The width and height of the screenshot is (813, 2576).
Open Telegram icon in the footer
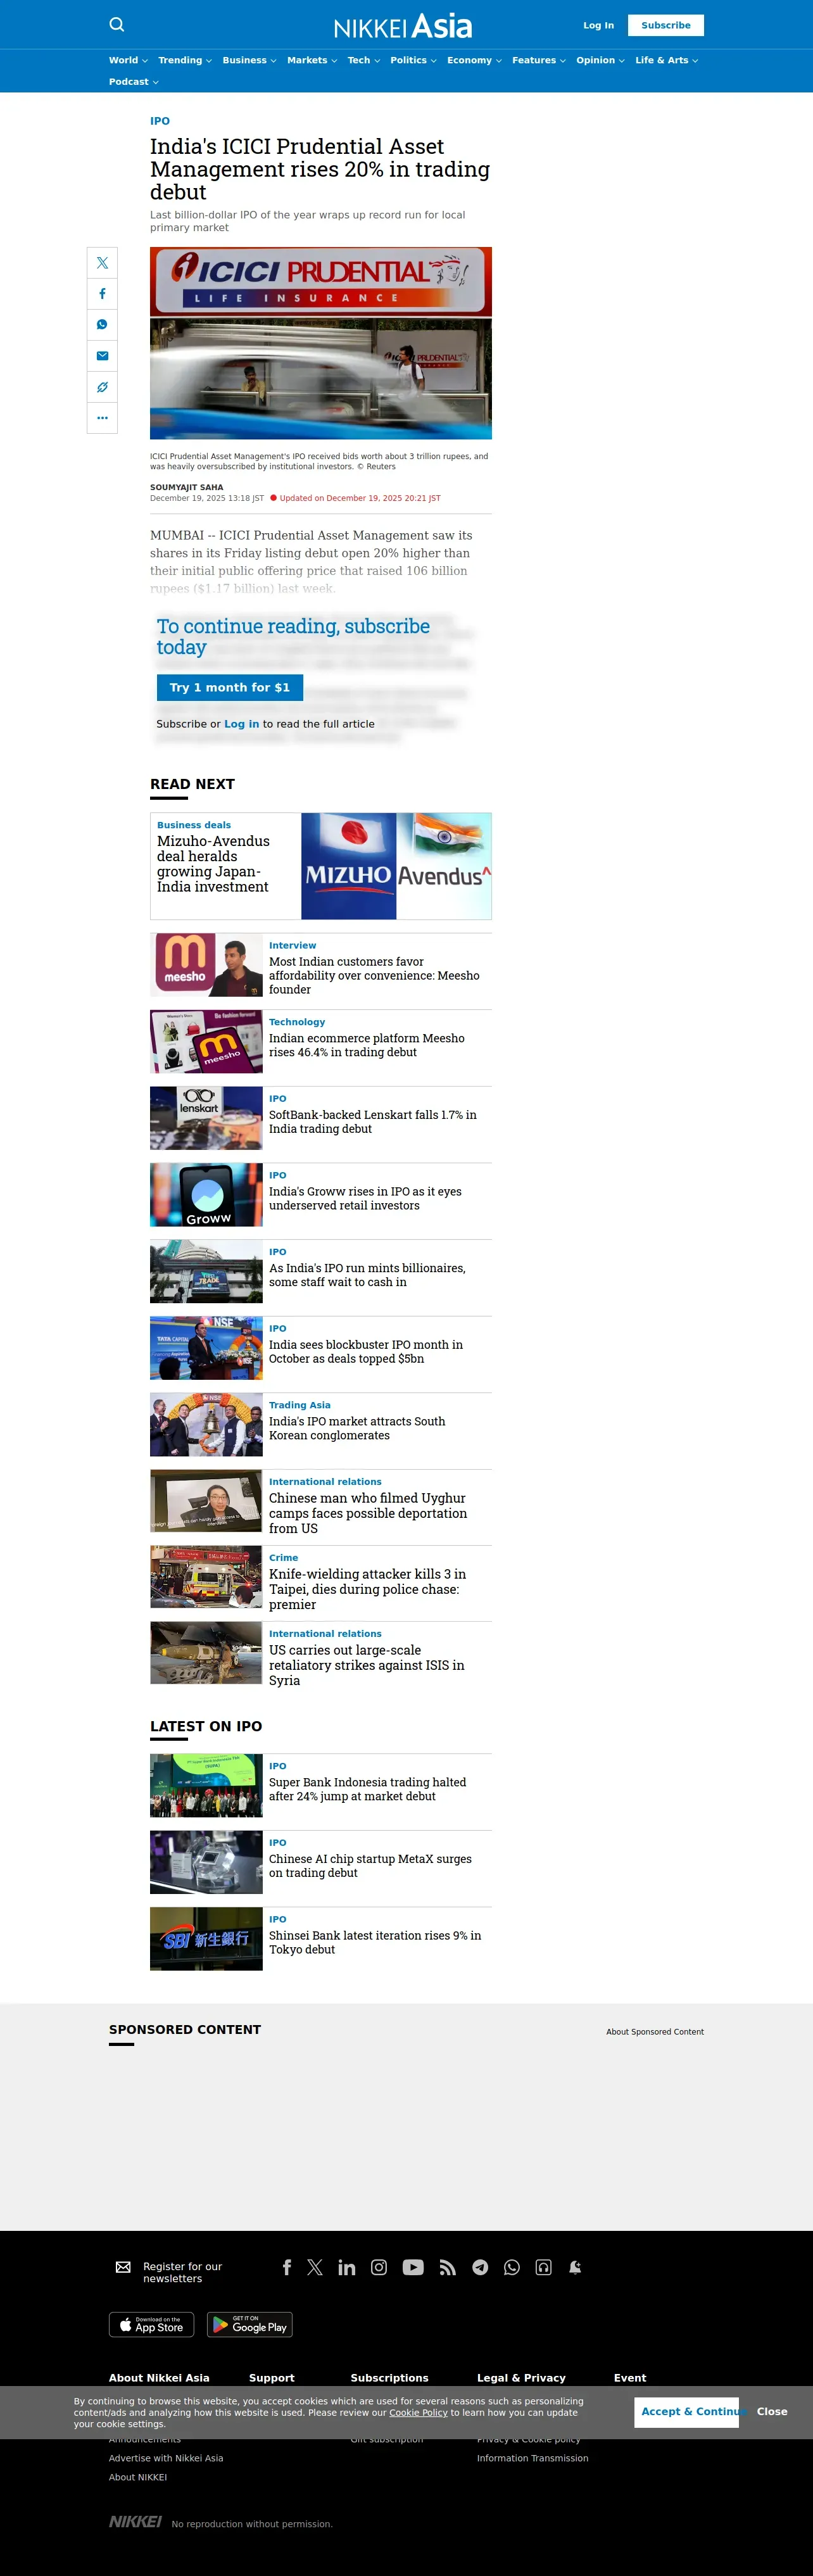[x=480, y=2267]
